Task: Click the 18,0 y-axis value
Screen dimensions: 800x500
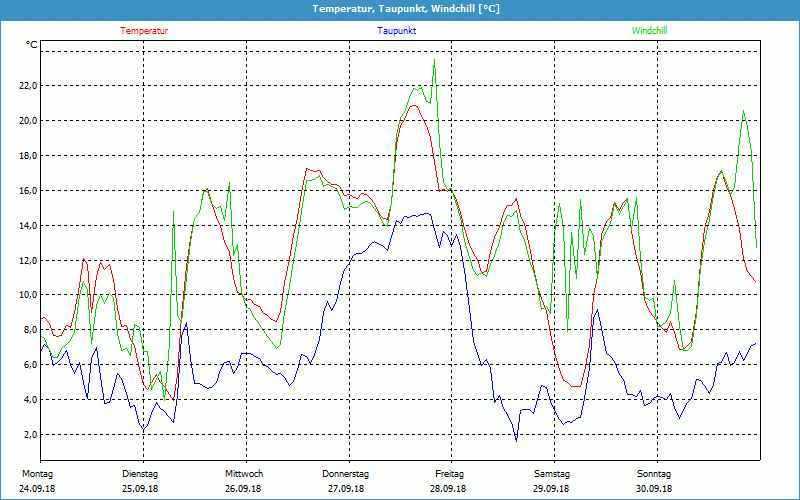Action: tap(29, 156)
